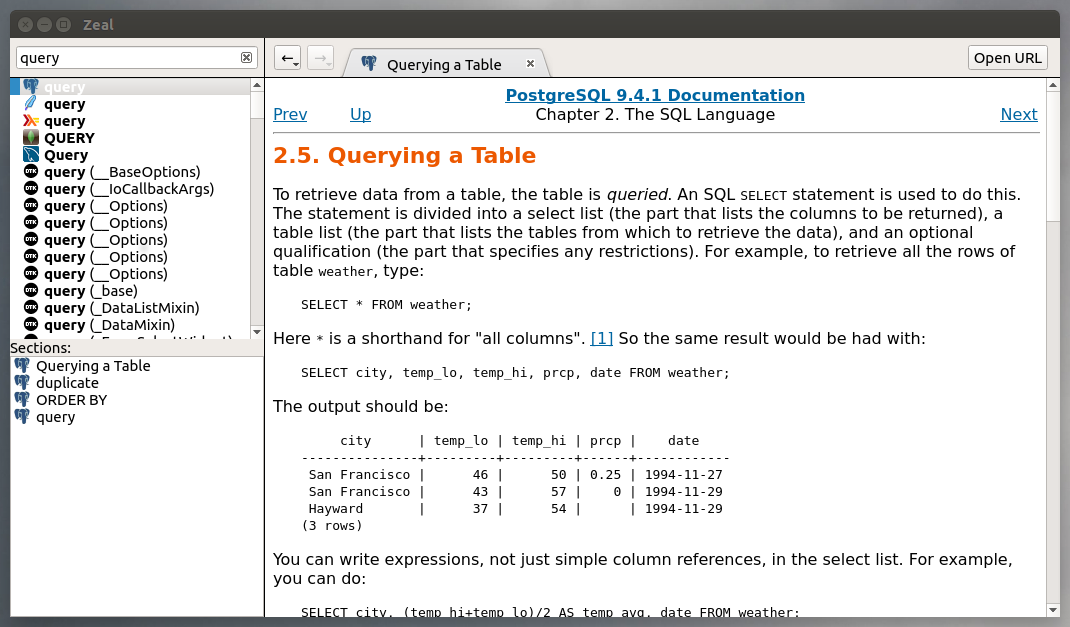Click the text Chapter 2. The SQL Language
Viewport: 1070px width, 627px height.
(x=655, y=115)
